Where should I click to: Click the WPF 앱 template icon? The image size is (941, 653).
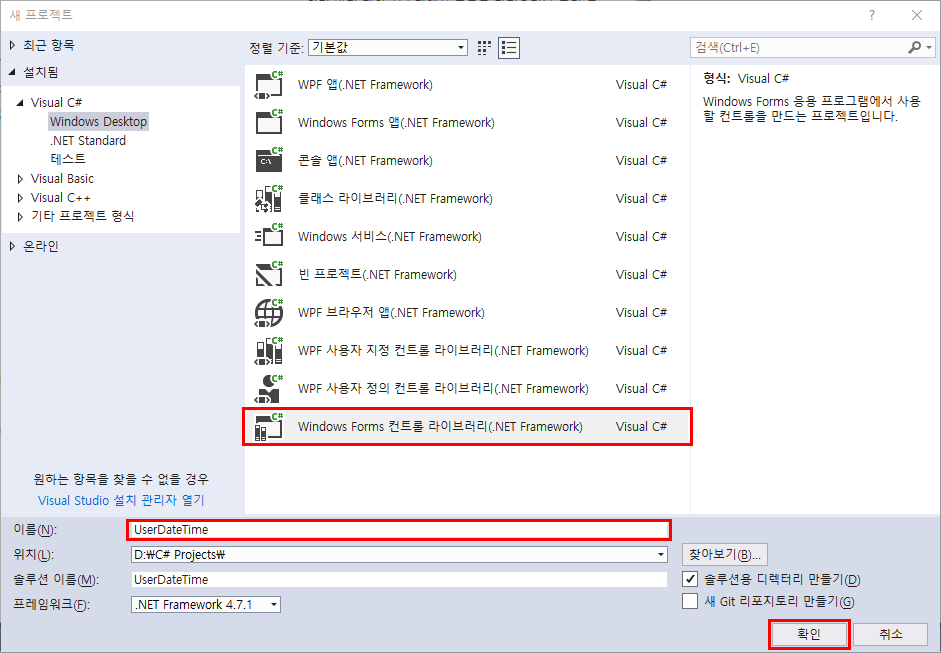[x=269, y=85]
